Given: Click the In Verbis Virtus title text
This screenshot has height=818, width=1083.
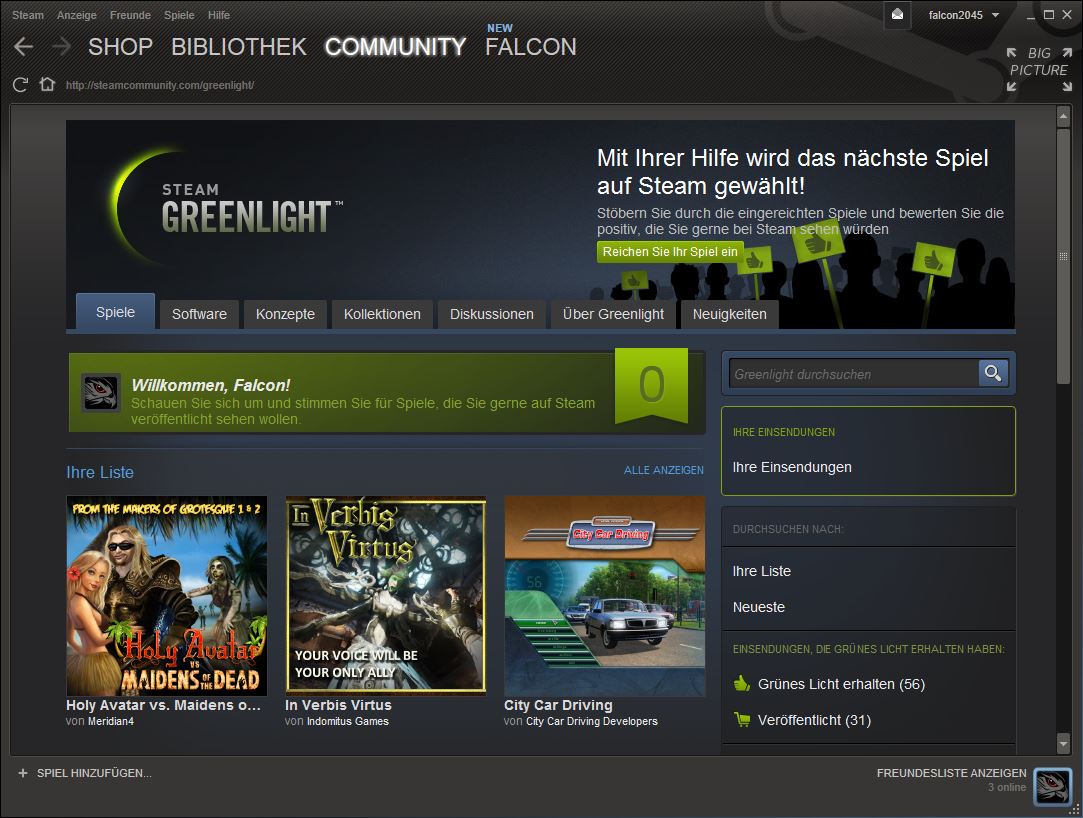Looking at the screenshot, I should (338, 705).
